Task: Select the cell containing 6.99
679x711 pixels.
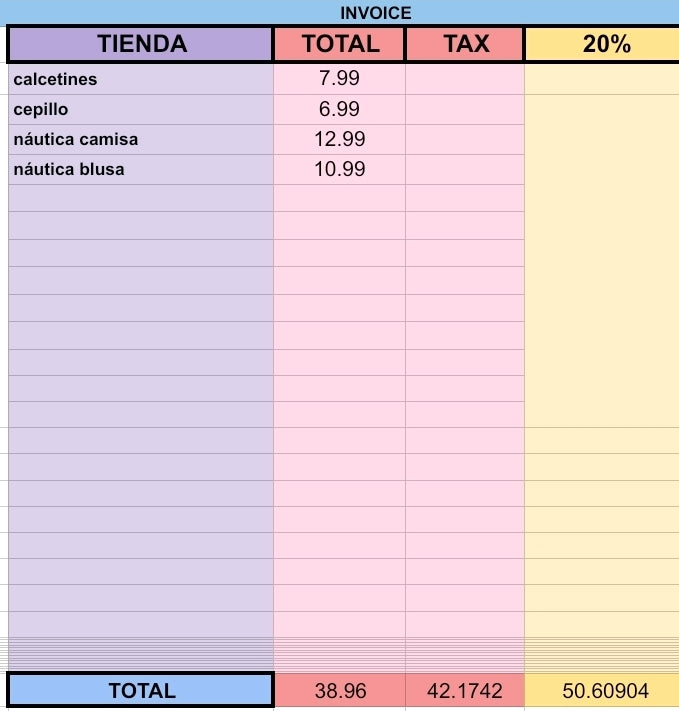Action: [x=339, y=110]
